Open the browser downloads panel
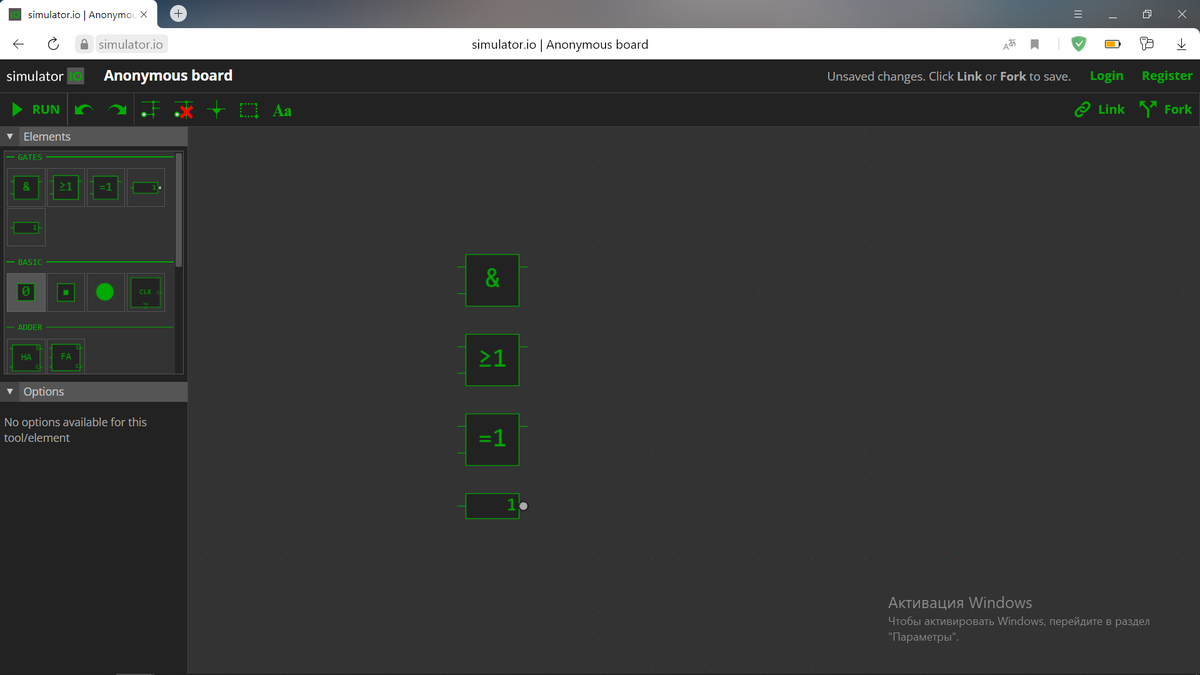 coord(1181,44)
